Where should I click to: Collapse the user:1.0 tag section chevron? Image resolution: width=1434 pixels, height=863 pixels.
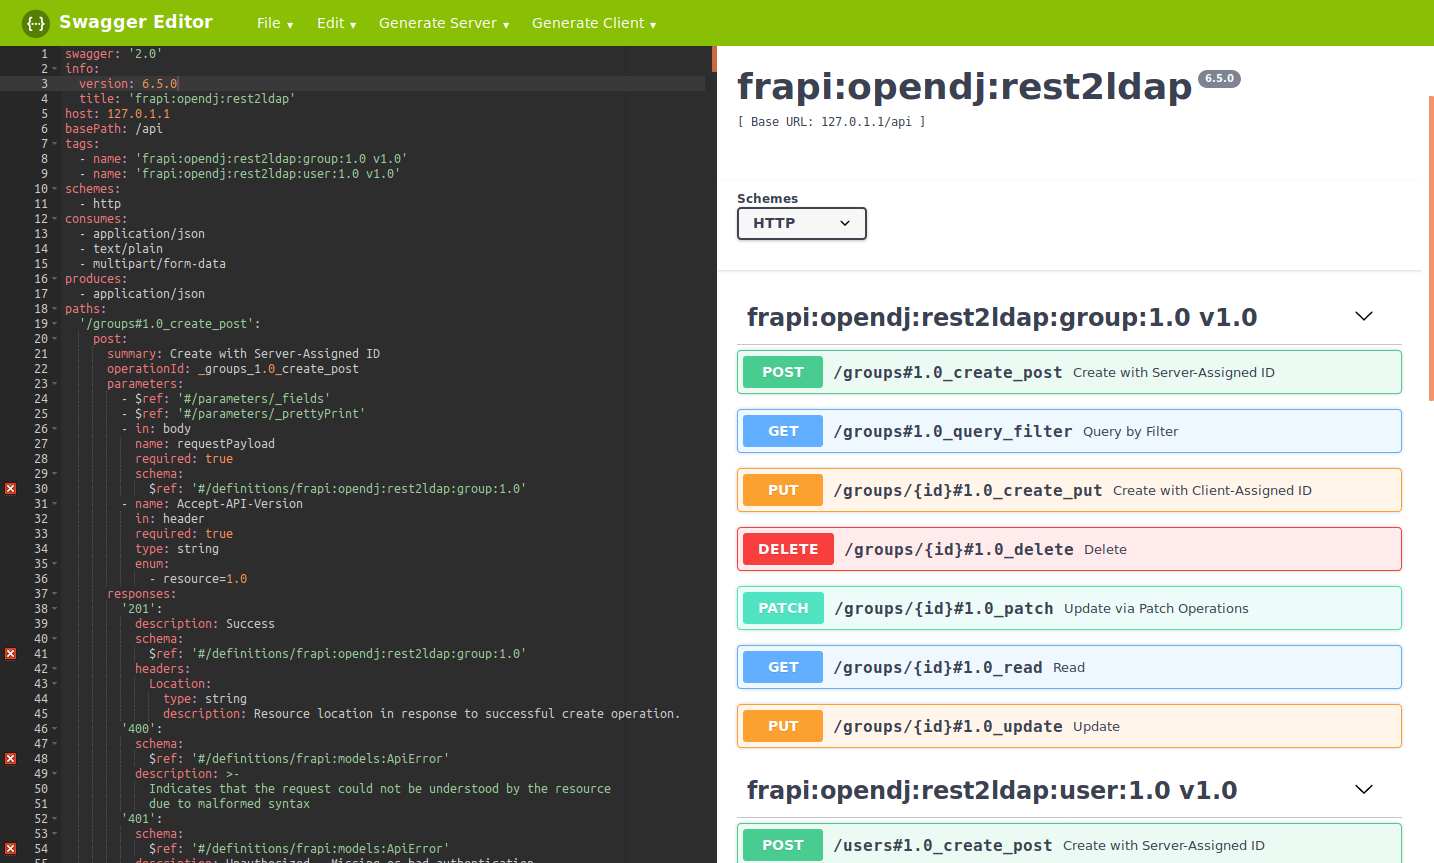tap(1363, 789)
